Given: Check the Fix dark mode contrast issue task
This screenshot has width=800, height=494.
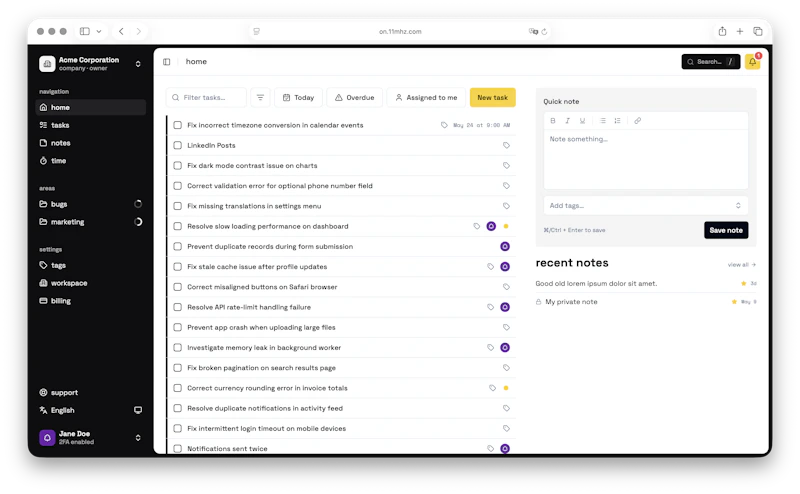Looking at the screenshot, I should click(178, 165).
